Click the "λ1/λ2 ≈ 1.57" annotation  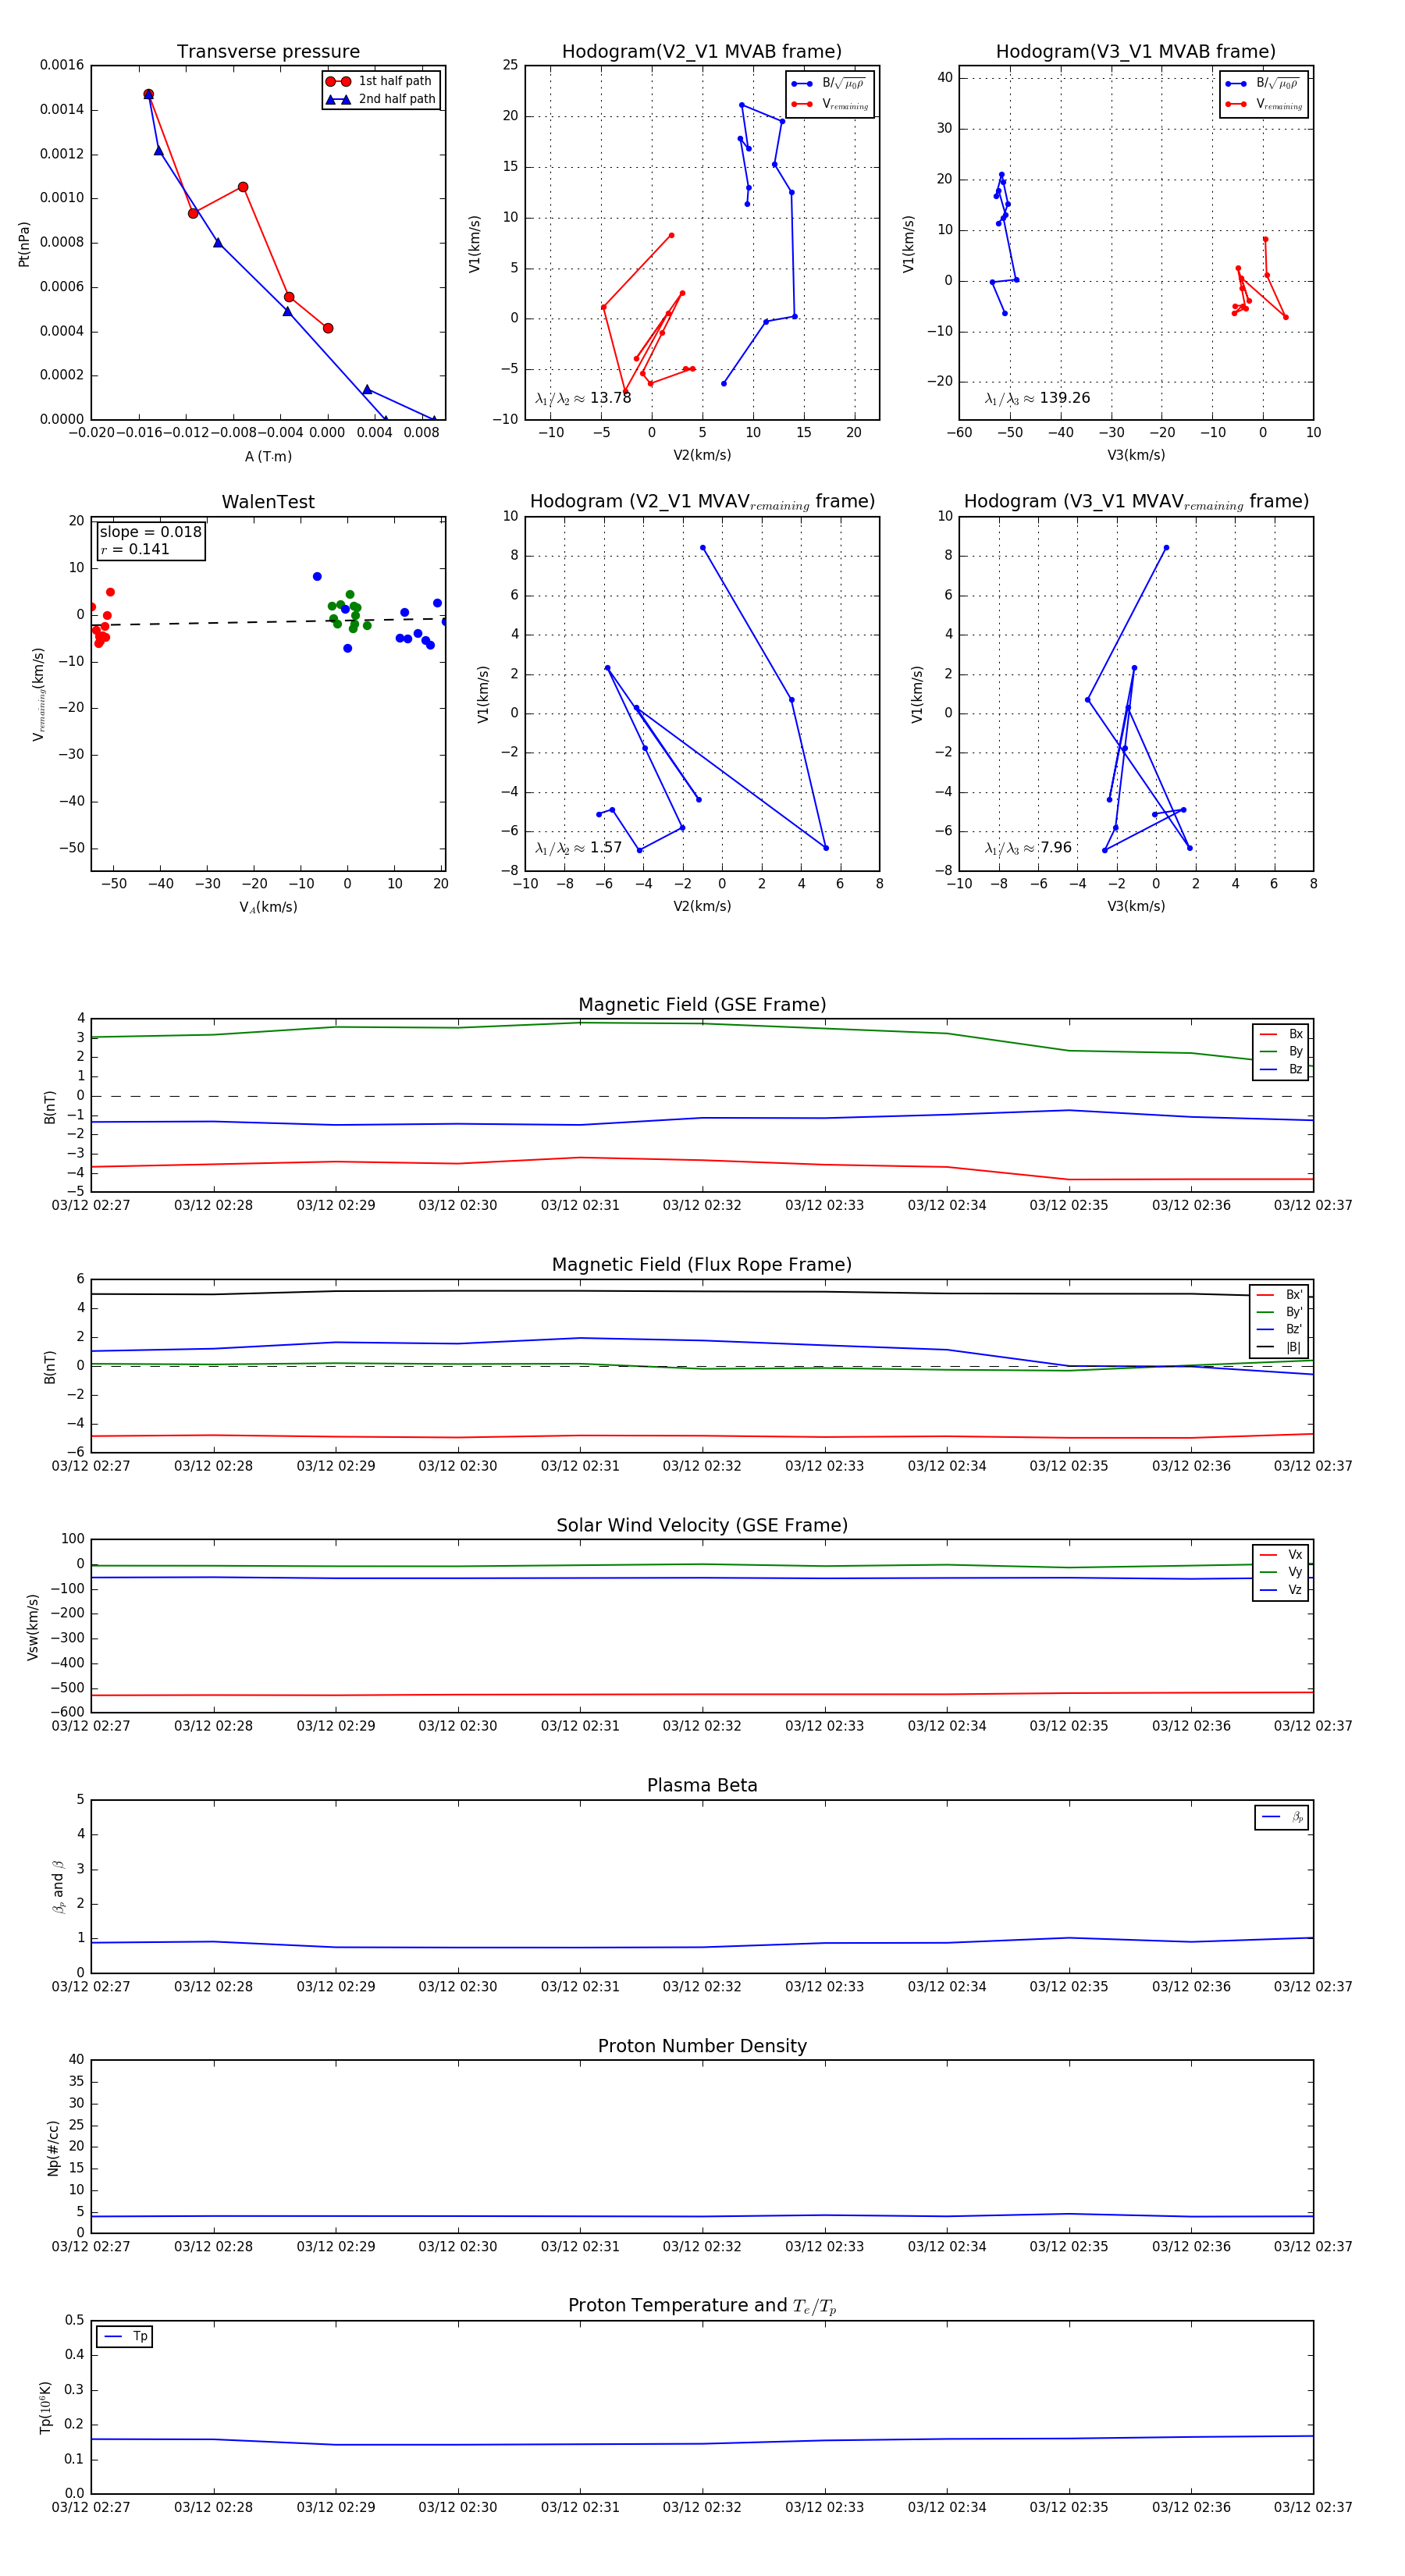click(578, 848)
